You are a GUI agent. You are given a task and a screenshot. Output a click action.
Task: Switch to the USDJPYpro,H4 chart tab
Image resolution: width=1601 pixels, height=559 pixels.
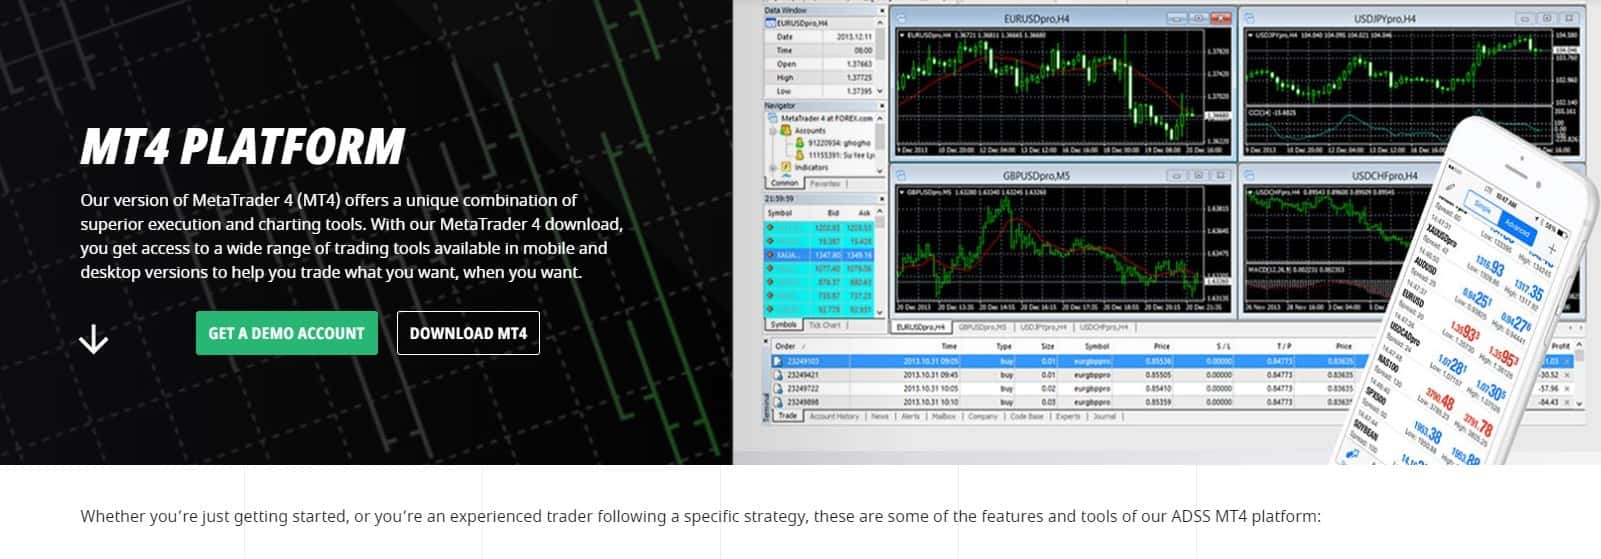pos(1044,327)
